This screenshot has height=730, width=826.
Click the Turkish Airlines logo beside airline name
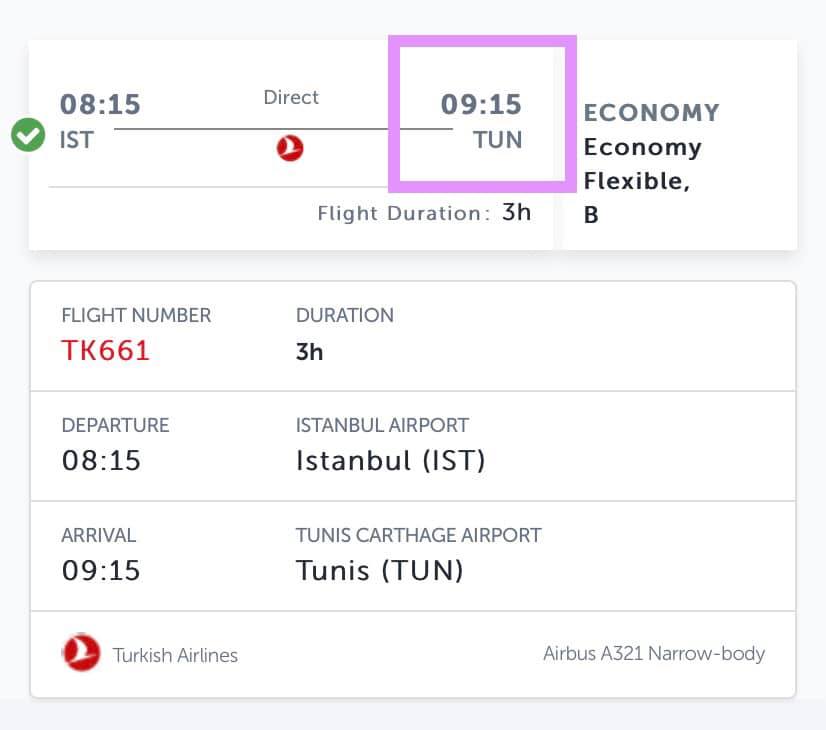[81, 653]
